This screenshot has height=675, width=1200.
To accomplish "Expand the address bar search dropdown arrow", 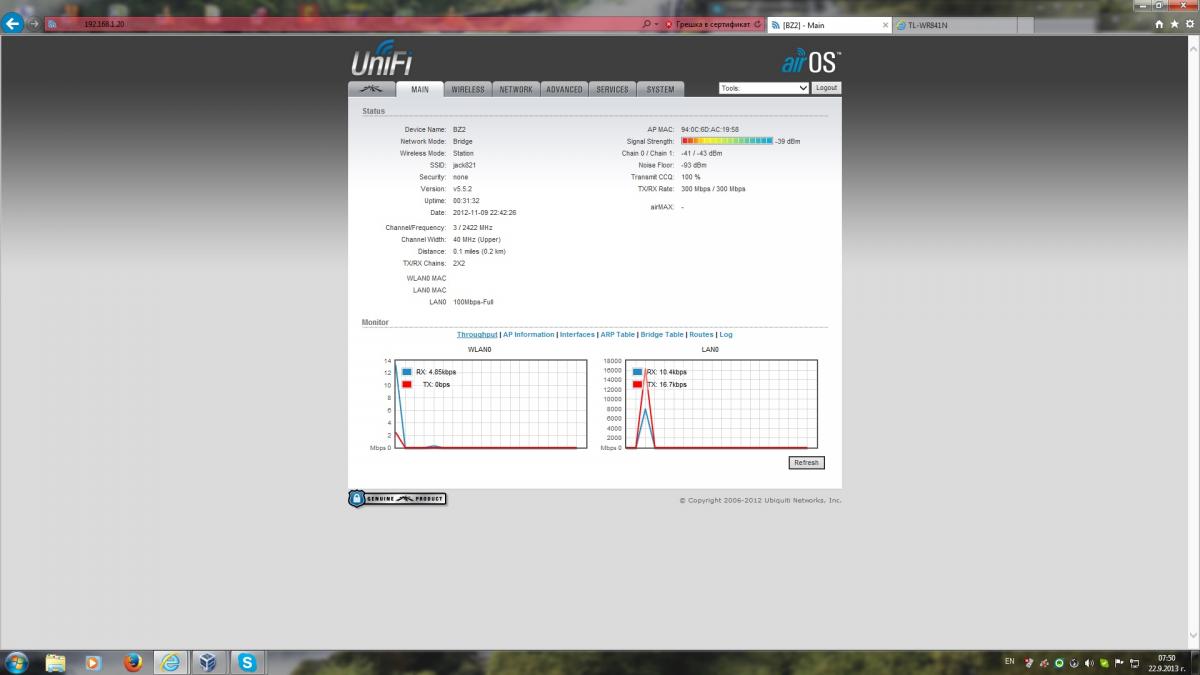I will (x=656, y=24).
